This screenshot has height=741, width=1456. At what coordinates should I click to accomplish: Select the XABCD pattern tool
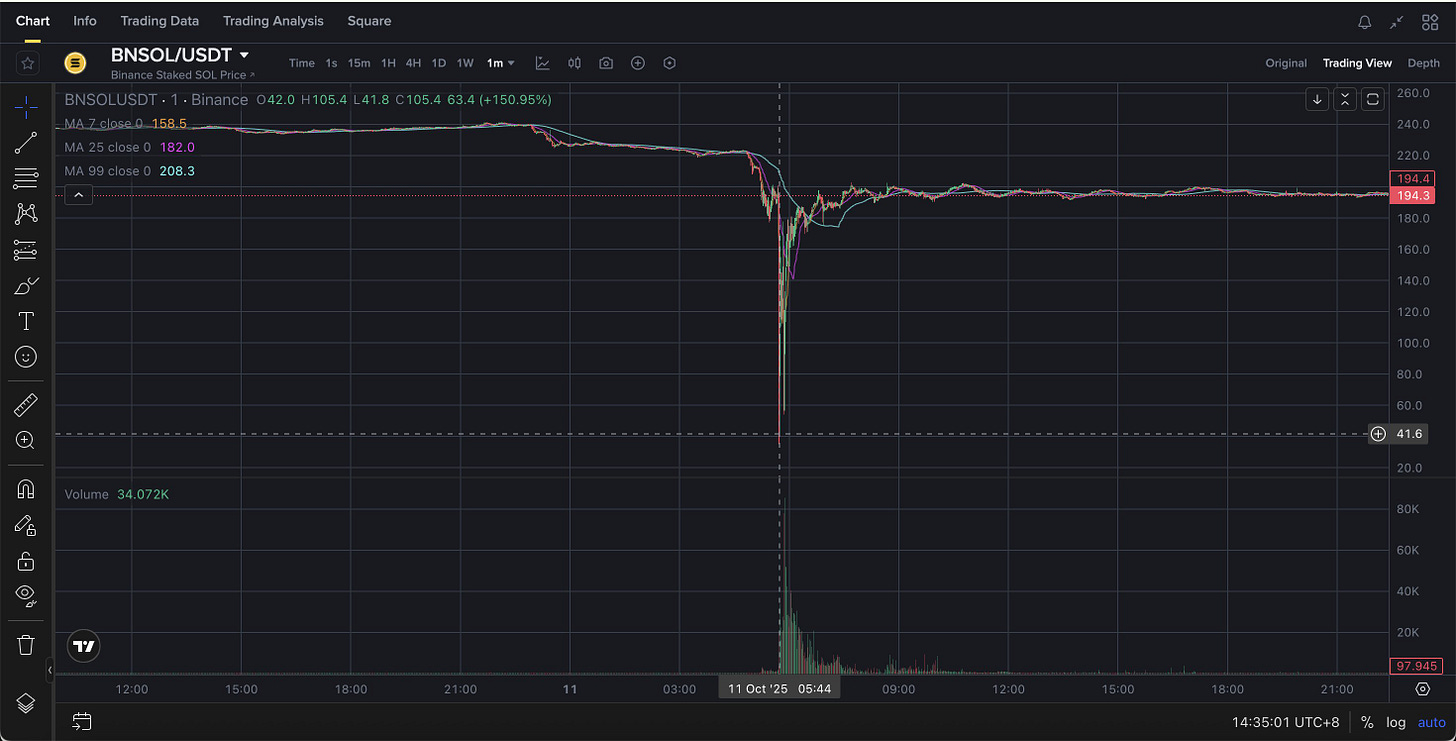tap(27, 214)
